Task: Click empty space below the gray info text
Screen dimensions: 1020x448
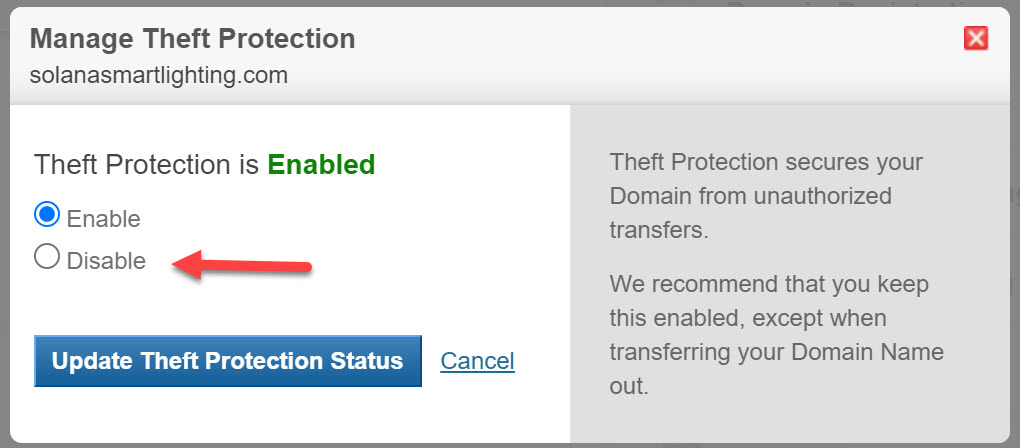Action: pos(787,421)
